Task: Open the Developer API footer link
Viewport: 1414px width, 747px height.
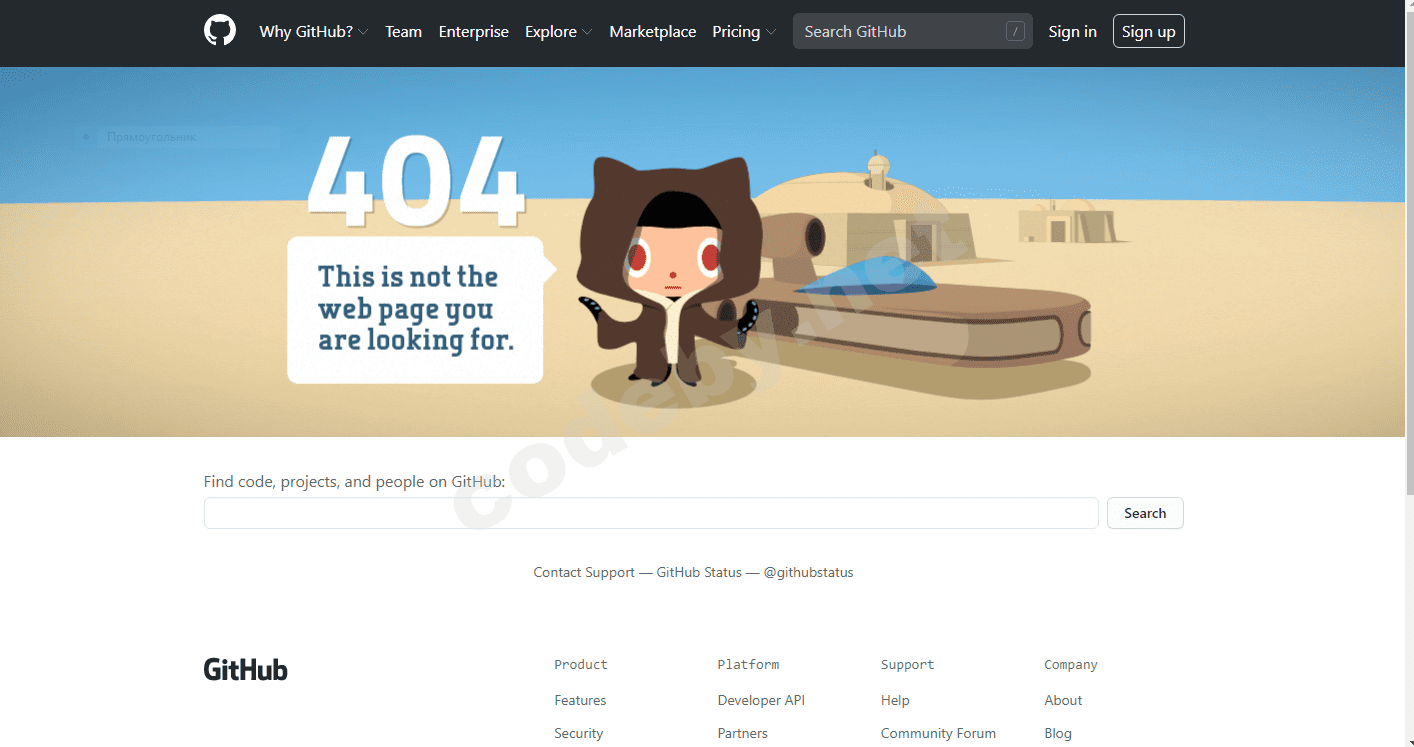Action: click(761, 701)
